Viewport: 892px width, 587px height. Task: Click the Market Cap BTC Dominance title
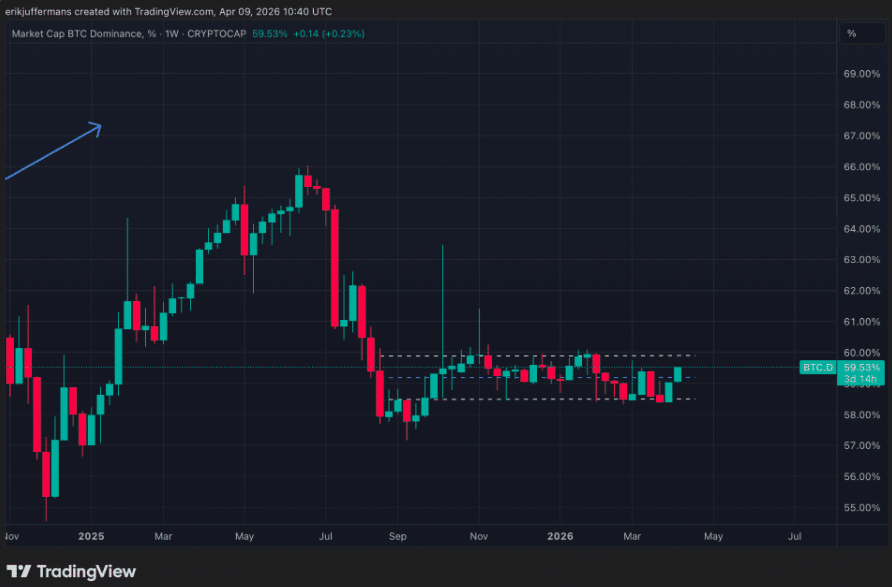tap(84, 34)
